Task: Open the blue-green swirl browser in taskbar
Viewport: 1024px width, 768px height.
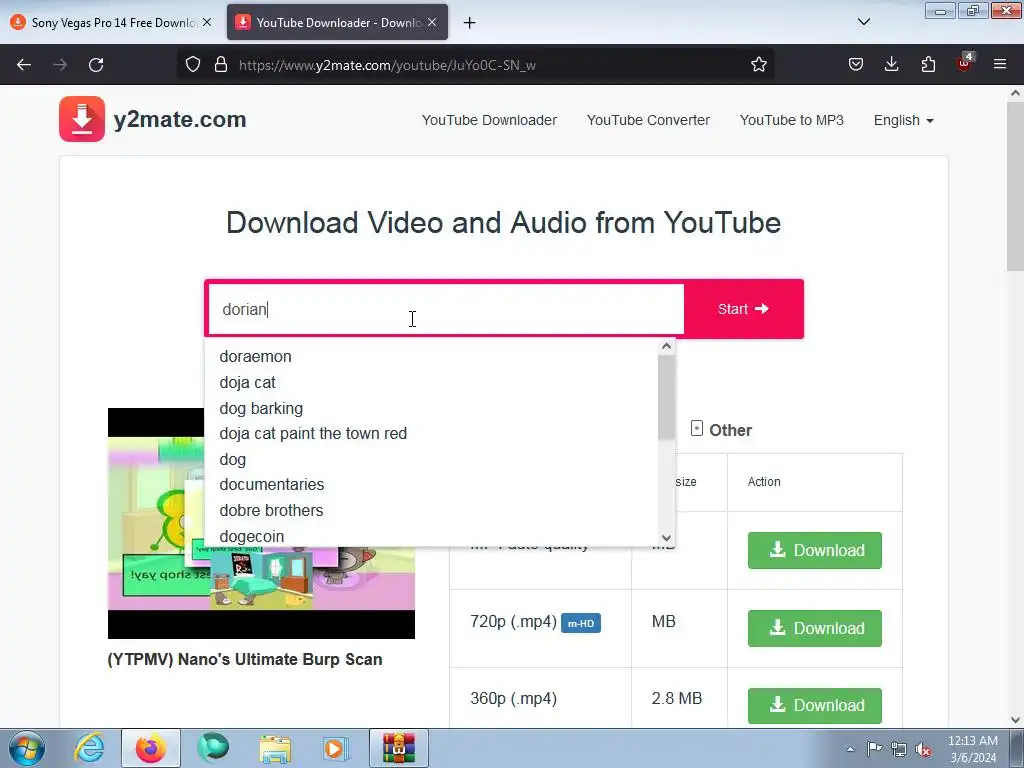Action: coord(213,748)
